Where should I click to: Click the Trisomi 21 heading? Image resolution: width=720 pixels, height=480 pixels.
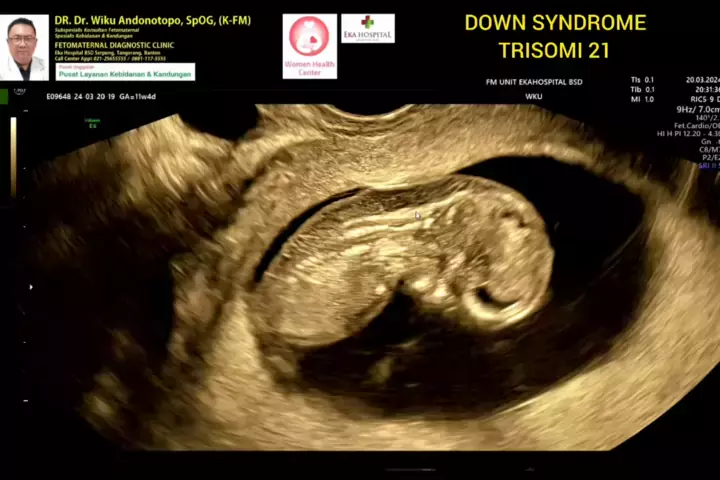click(555, 48)
